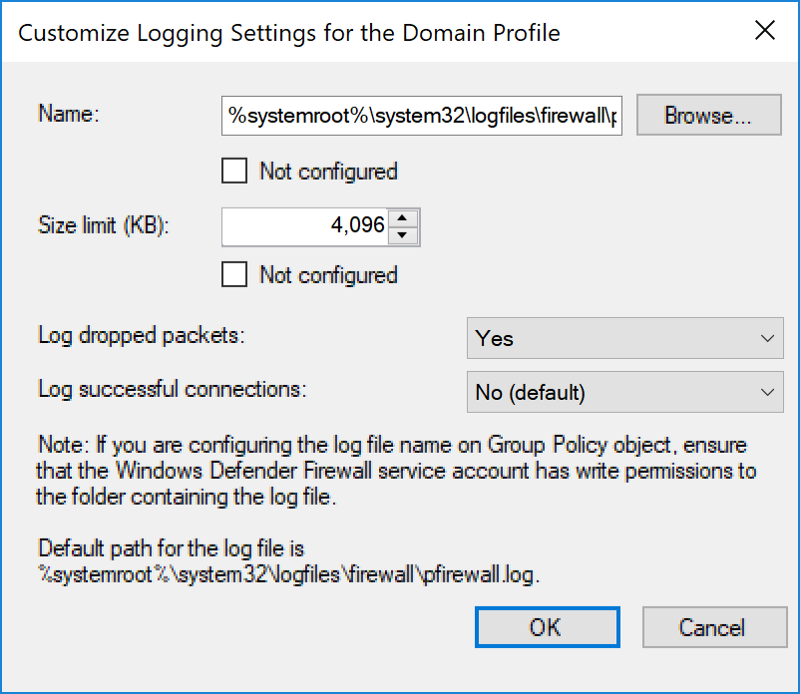This screenshot has width=800, height=694.
Task: Focus the log file Name path field
Action: [x=421, y=116]
